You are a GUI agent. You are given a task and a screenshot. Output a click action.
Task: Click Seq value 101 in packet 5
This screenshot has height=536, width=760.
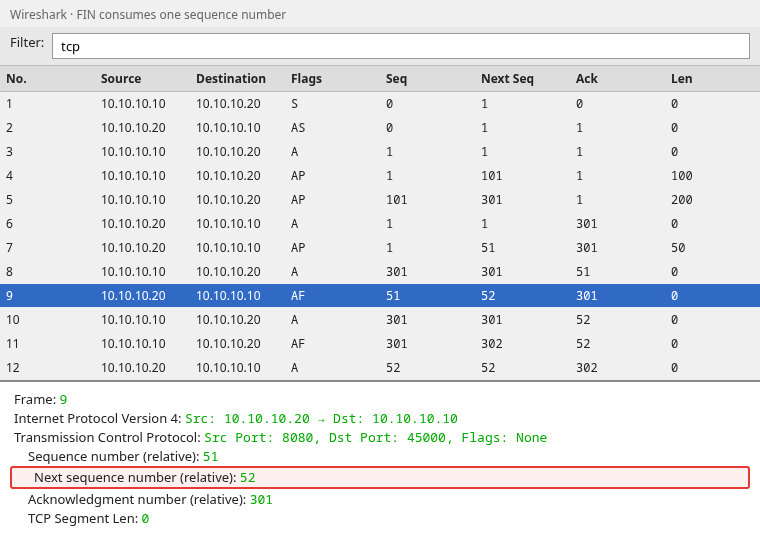click(396, 200)
